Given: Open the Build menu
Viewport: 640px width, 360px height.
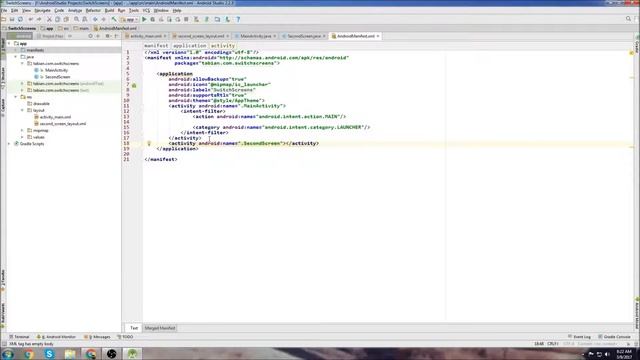Looking at the screenshot, I should click(x=109, y=10).
